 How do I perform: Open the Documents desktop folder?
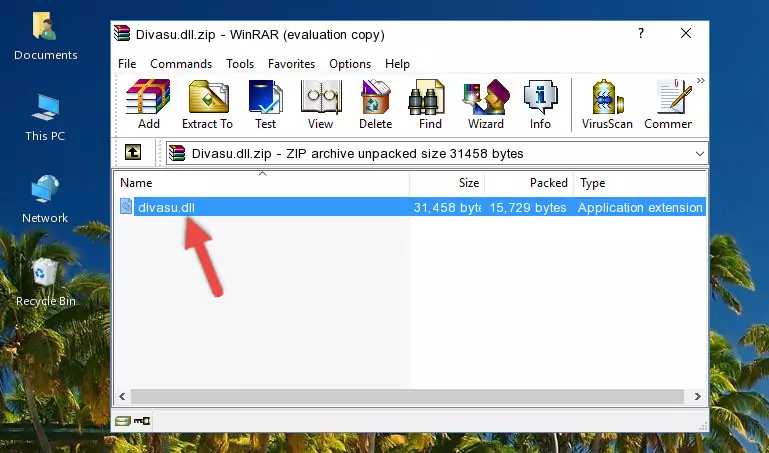click(x=46, y=36)
